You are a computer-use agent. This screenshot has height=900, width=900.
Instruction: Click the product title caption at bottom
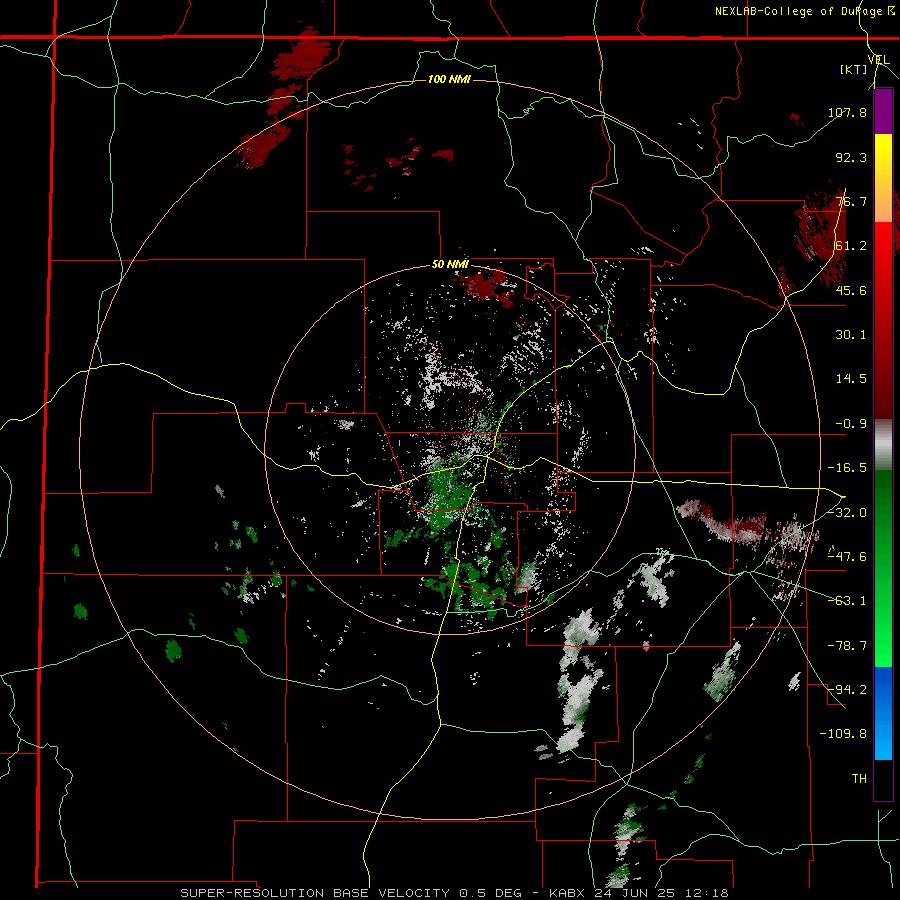click(x=455, y=893)
